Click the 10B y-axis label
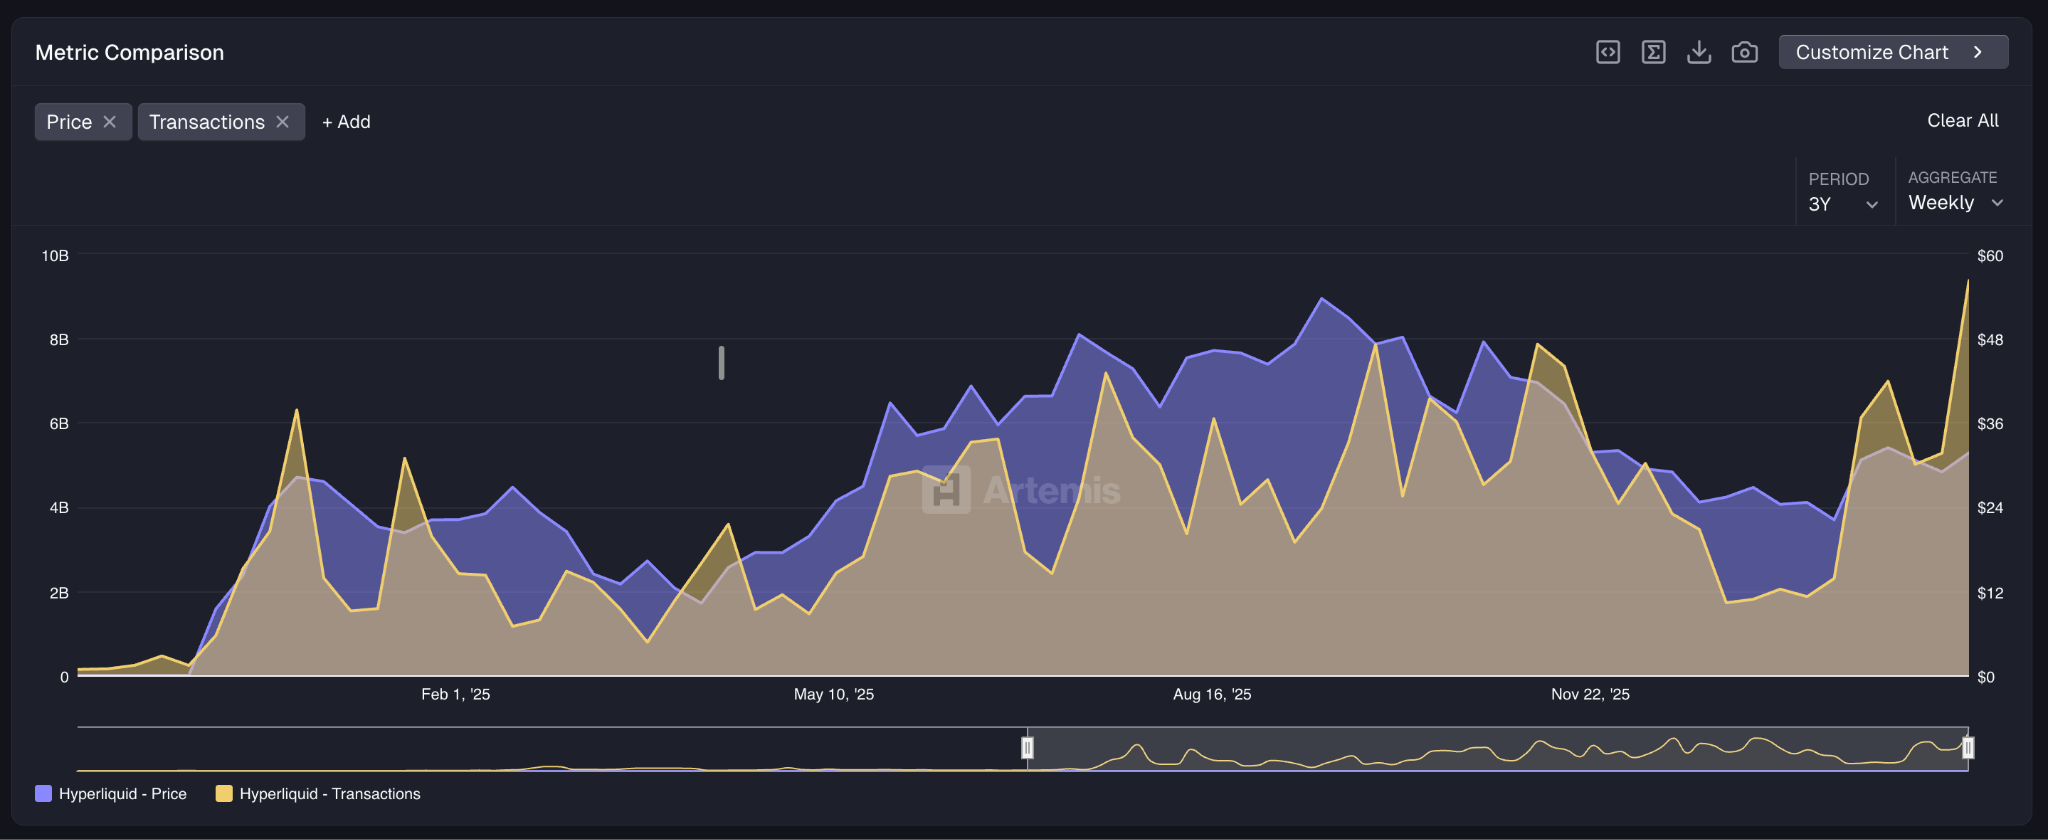Image resolution: width=2048 pixels, height=840 pixels. 55,256
